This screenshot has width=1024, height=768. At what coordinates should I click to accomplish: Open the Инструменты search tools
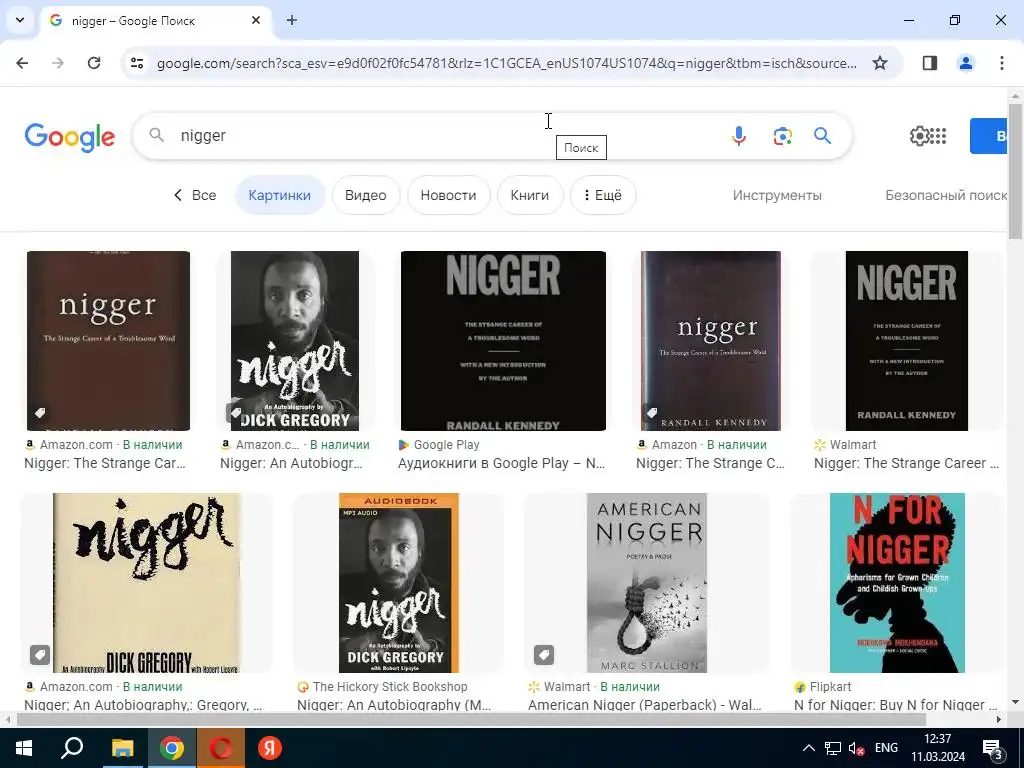click(777, 195)
